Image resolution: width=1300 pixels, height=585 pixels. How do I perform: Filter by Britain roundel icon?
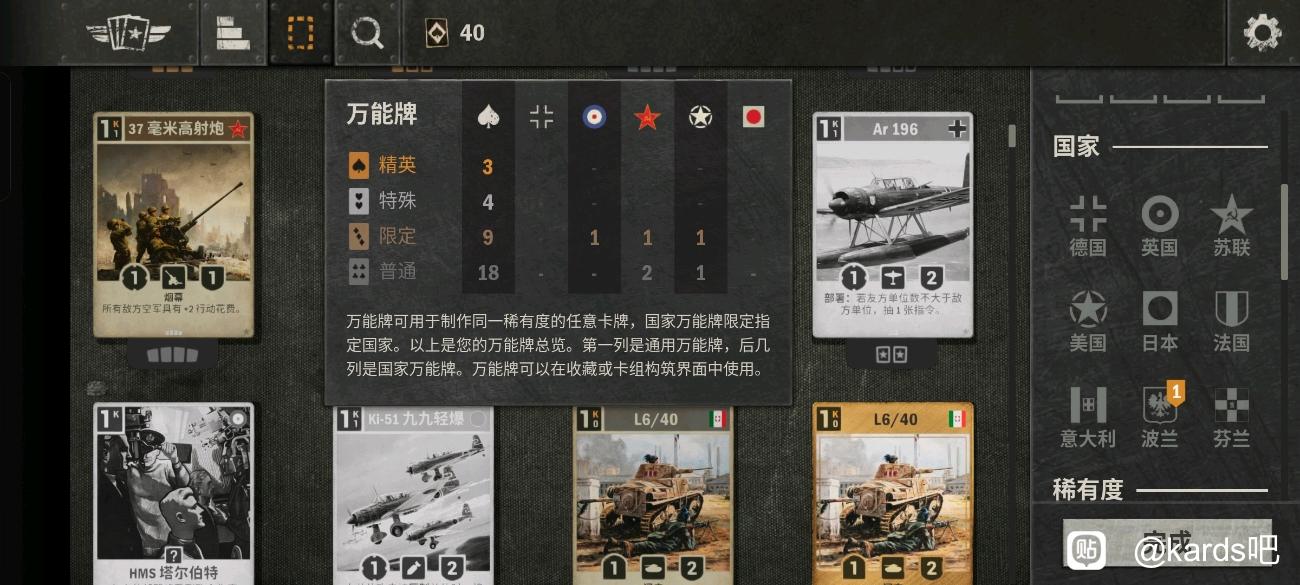pyautogui.click(x=1160, y=227)
